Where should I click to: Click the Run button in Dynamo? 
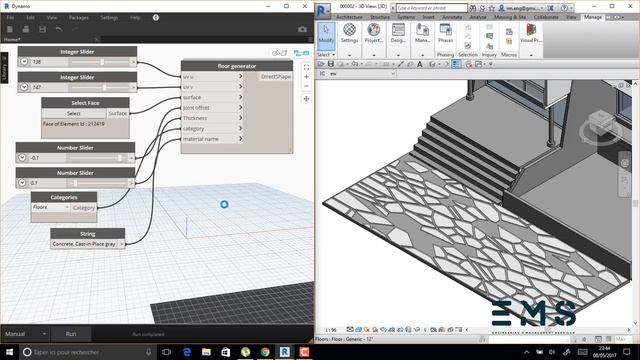pos(71,334)
